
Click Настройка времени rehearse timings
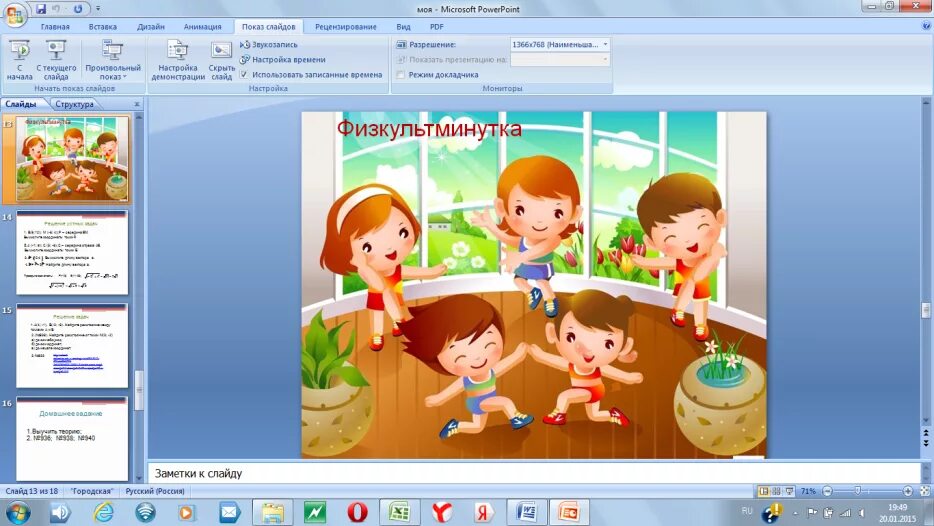pyautogui.click(x=283, y=60)
